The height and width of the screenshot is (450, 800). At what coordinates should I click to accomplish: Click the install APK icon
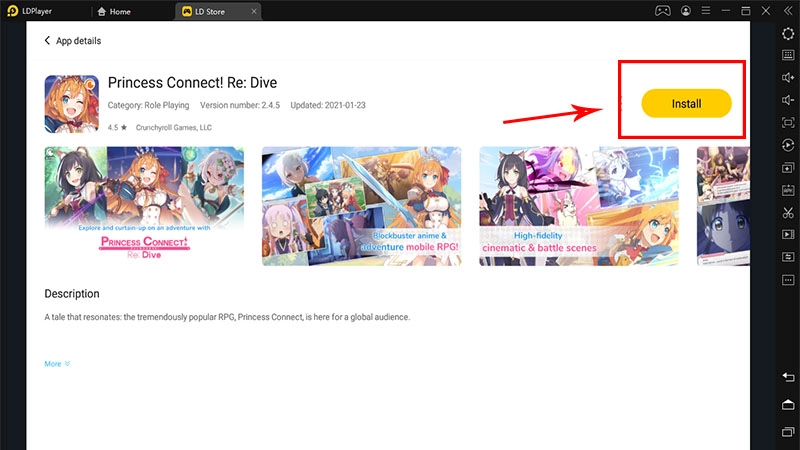(x=788, y=190)
